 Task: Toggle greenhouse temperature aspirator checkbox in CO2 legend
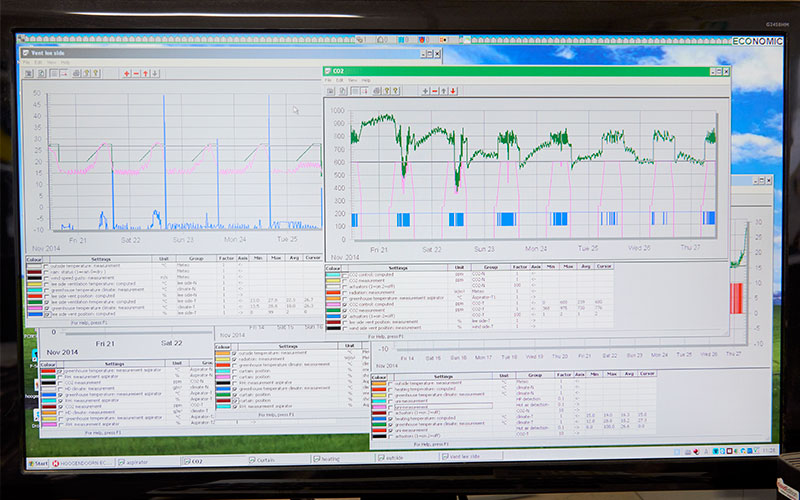pos(345,298)
